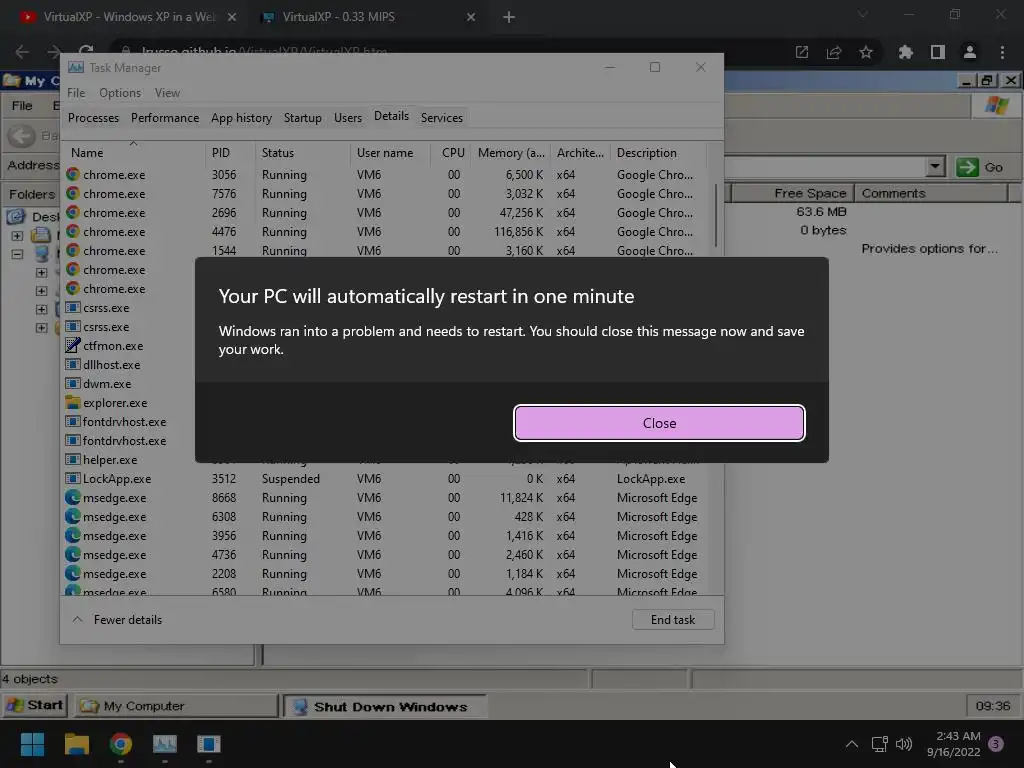Sort by Free Space column in My Computer
This screenshot has width=1024, height=768.
pos(792,193)
